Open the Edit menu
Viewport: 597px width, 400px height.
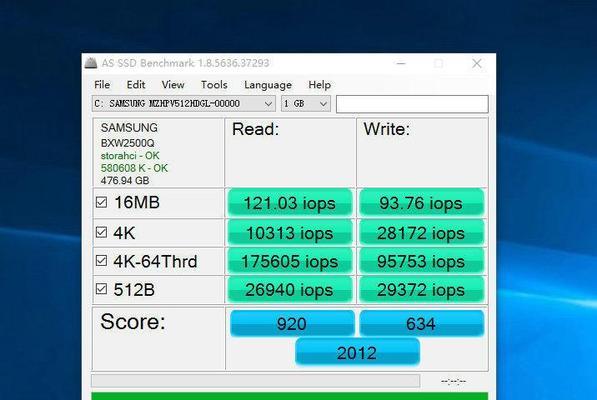pos(136,84)
